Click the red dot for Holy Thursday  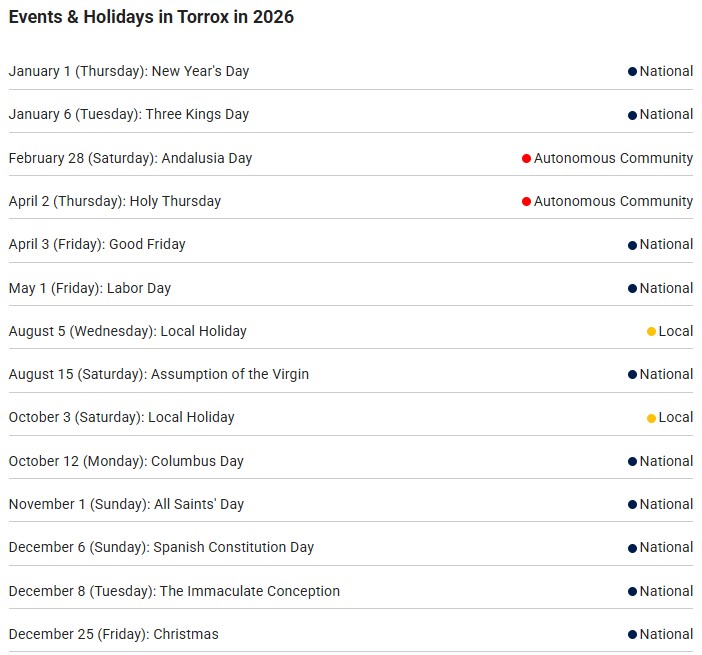point(526,202)
